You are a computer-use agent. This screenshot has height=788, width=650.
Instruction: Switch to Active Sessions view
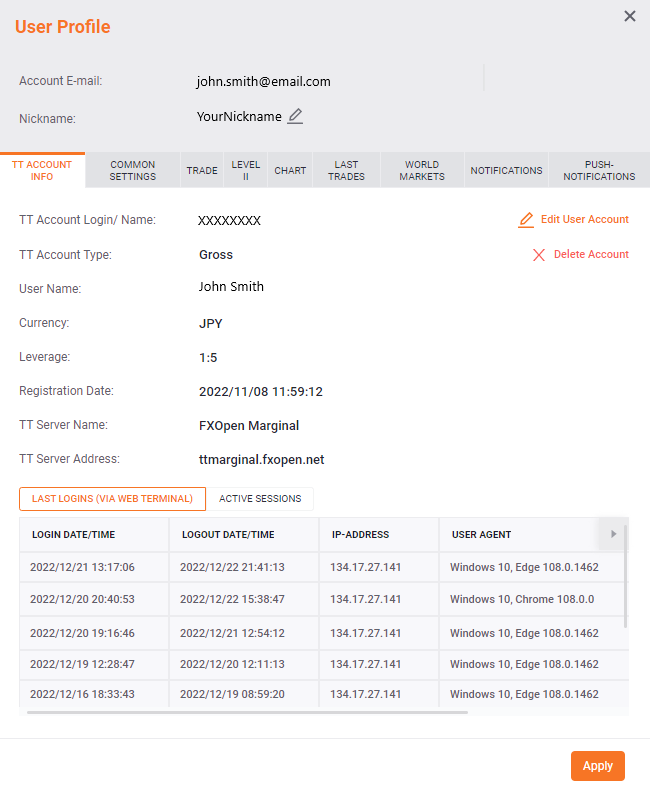[260, 498]
